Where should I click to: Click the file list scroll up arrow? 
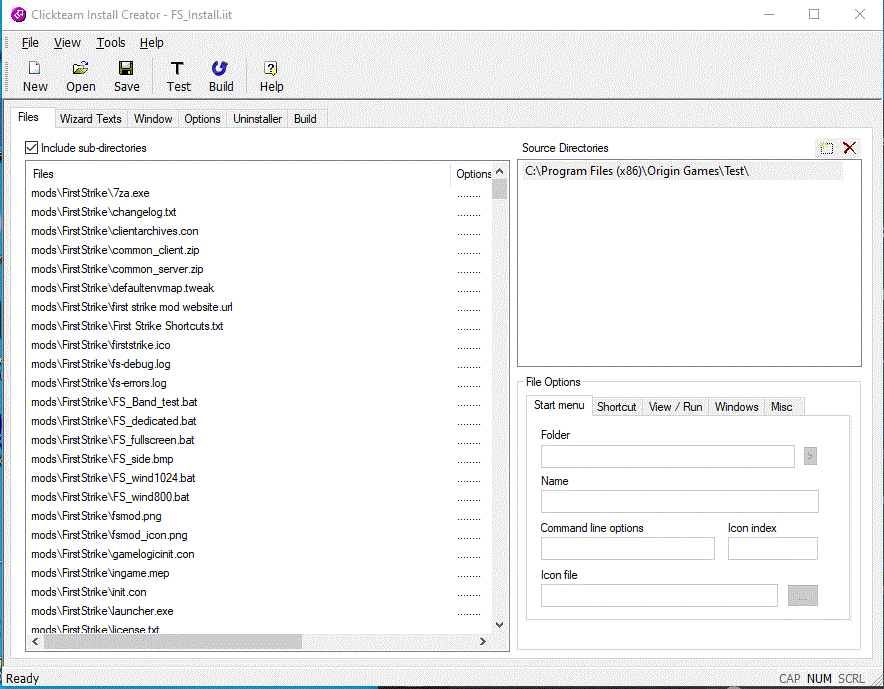[x=500, y=171]
